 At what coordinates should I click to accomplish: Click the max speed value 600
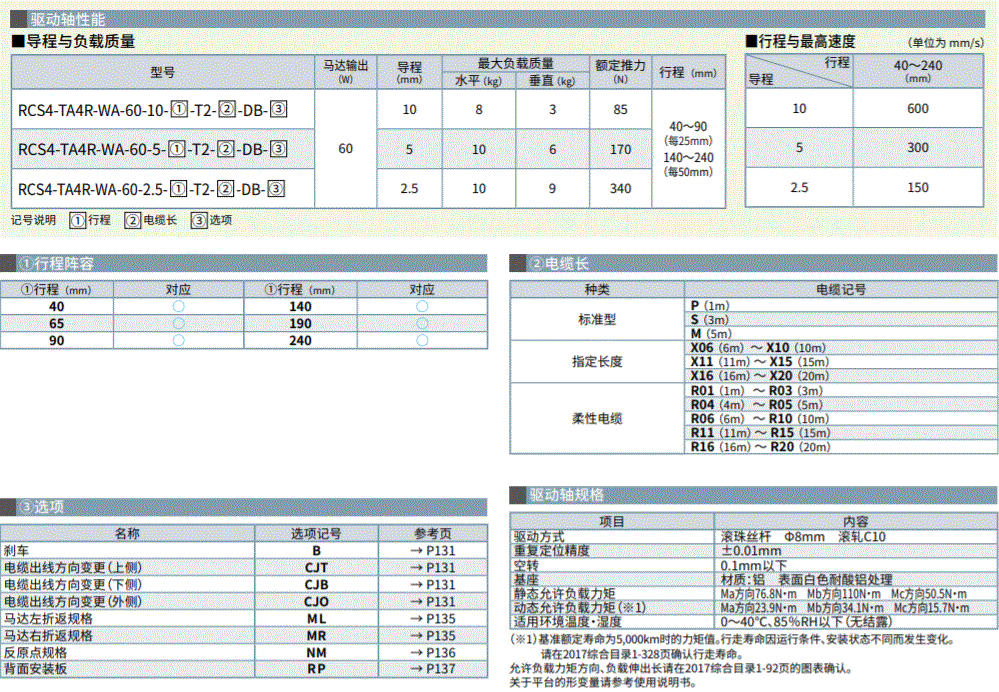pos(917,109)
